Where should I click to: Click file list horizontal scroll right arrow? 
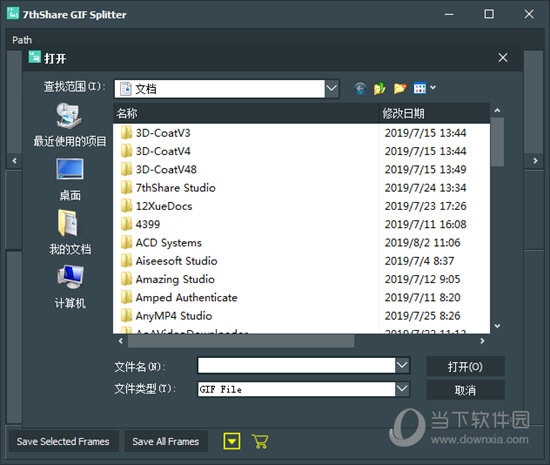[x=482, y=341]
